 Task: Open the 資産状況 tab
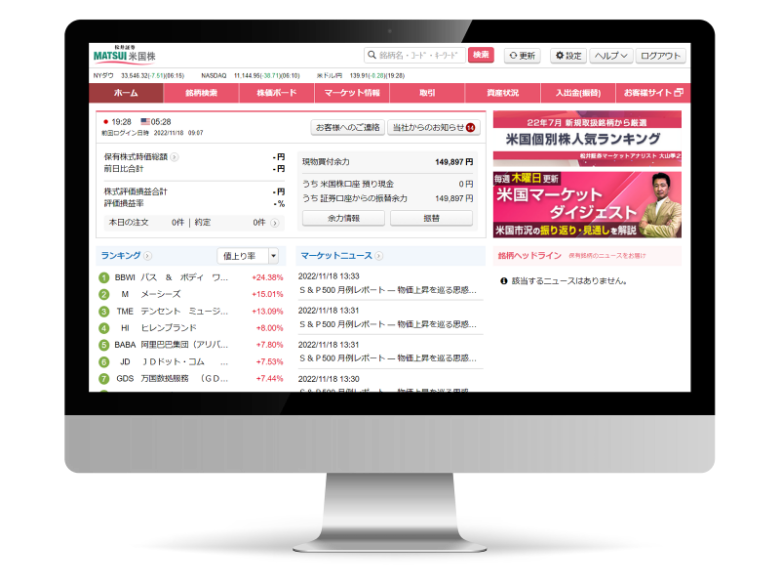pos(502,93)
